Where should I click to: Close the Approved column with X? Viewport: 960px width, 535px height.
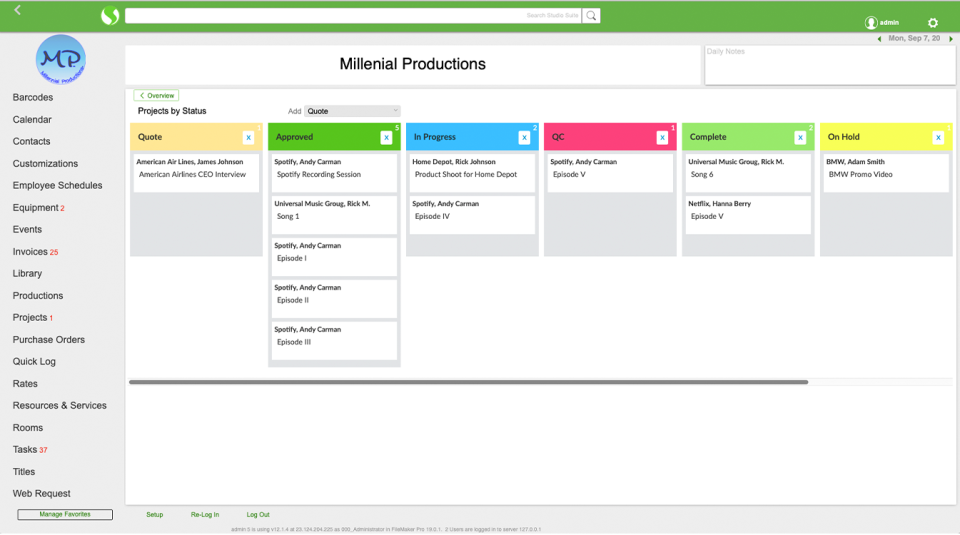(x=386, y=138)
